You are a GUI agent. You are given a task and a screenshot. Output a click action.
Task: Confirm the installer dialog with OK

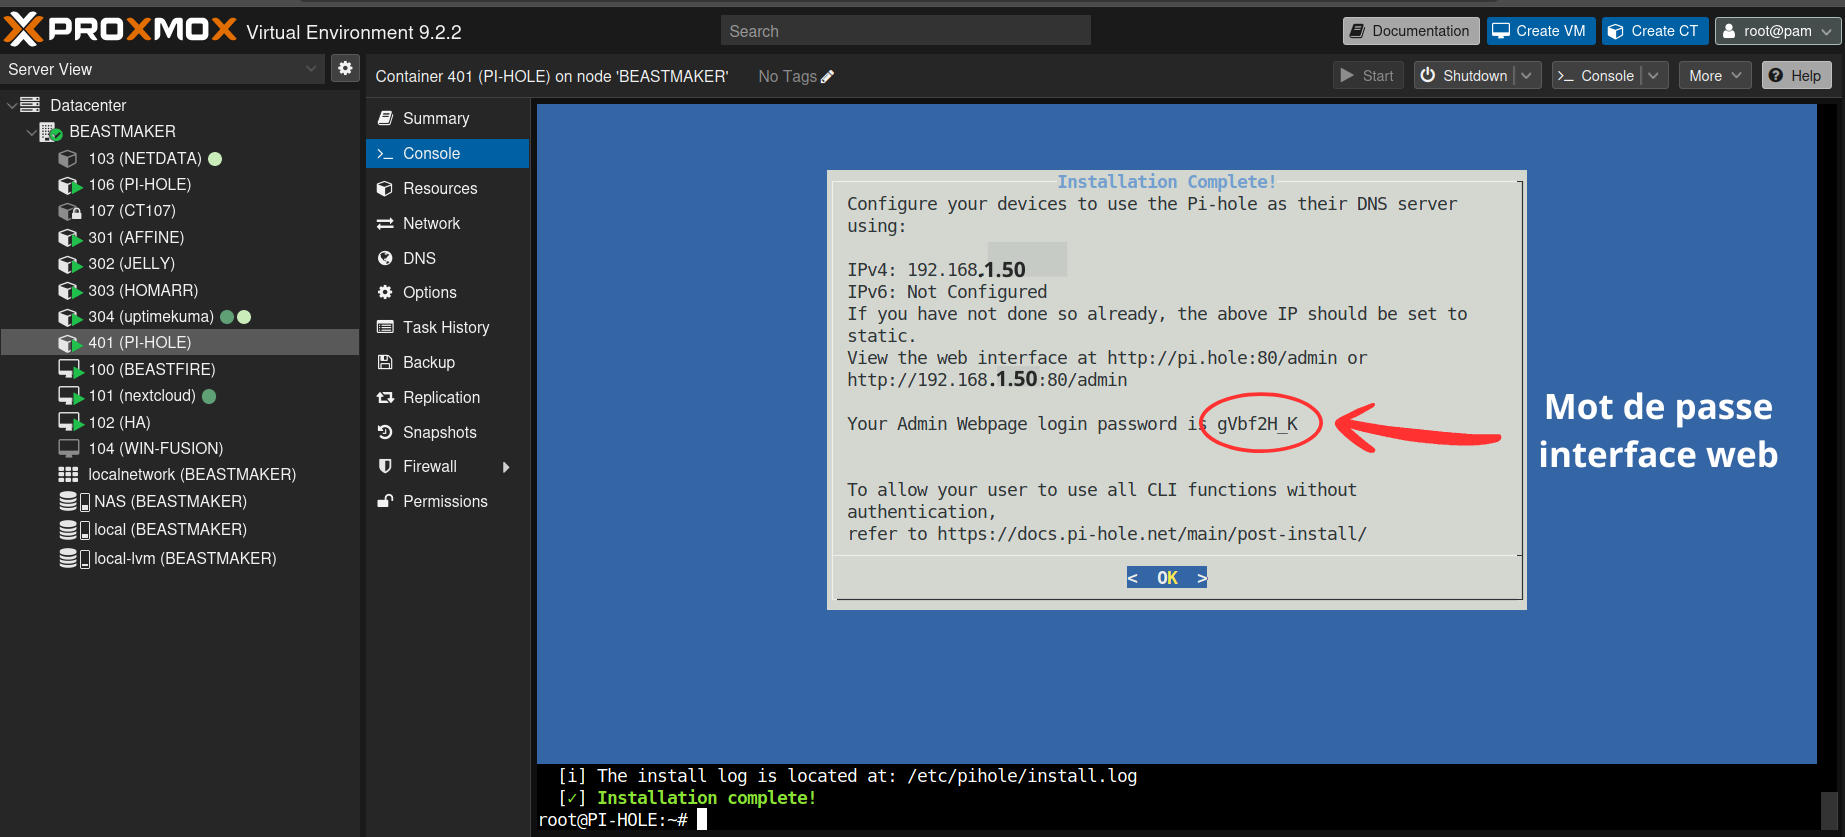(1166, 578)
